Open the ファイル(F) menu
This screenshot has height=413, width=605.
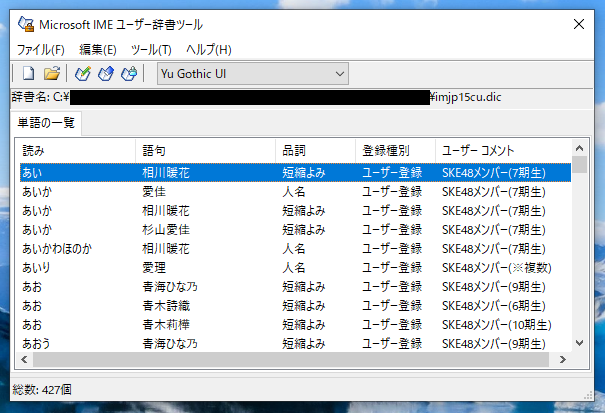[41, 49]
